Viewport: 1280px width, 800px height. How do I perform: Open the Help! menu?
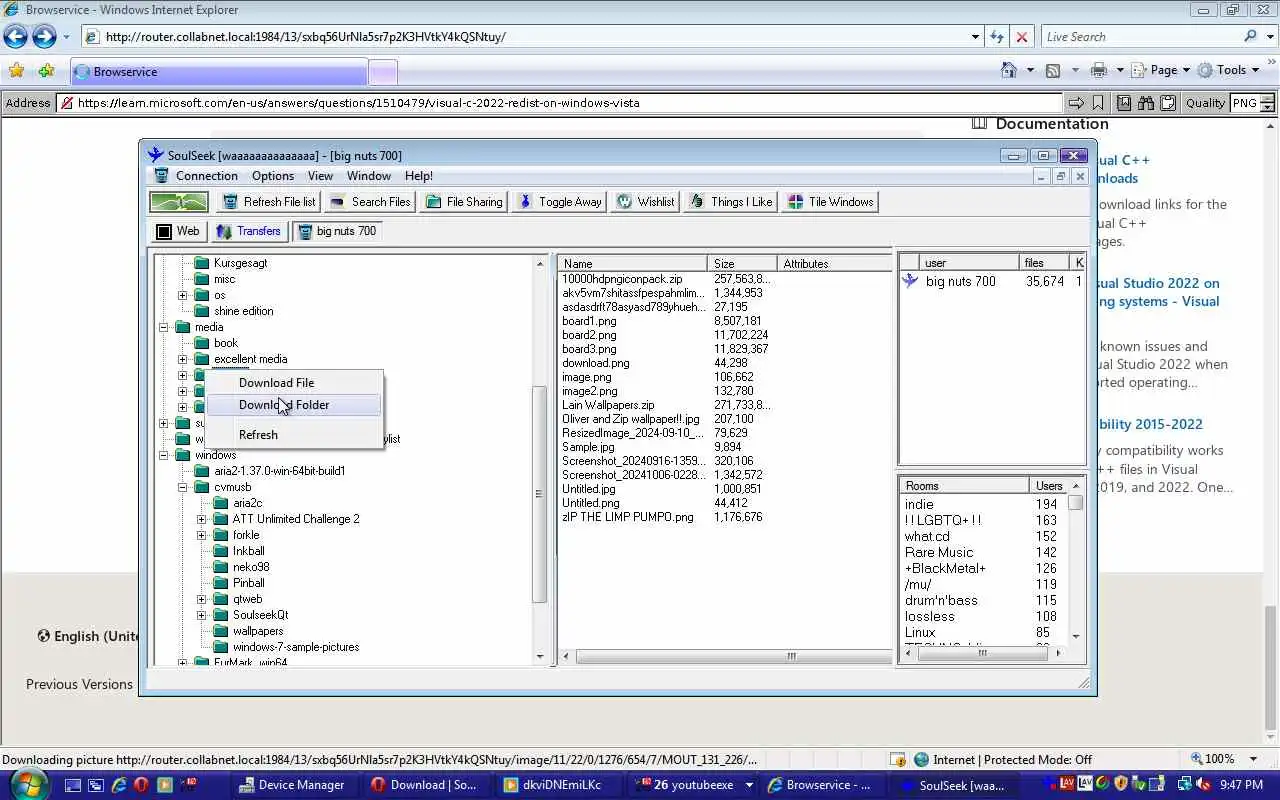418,176
